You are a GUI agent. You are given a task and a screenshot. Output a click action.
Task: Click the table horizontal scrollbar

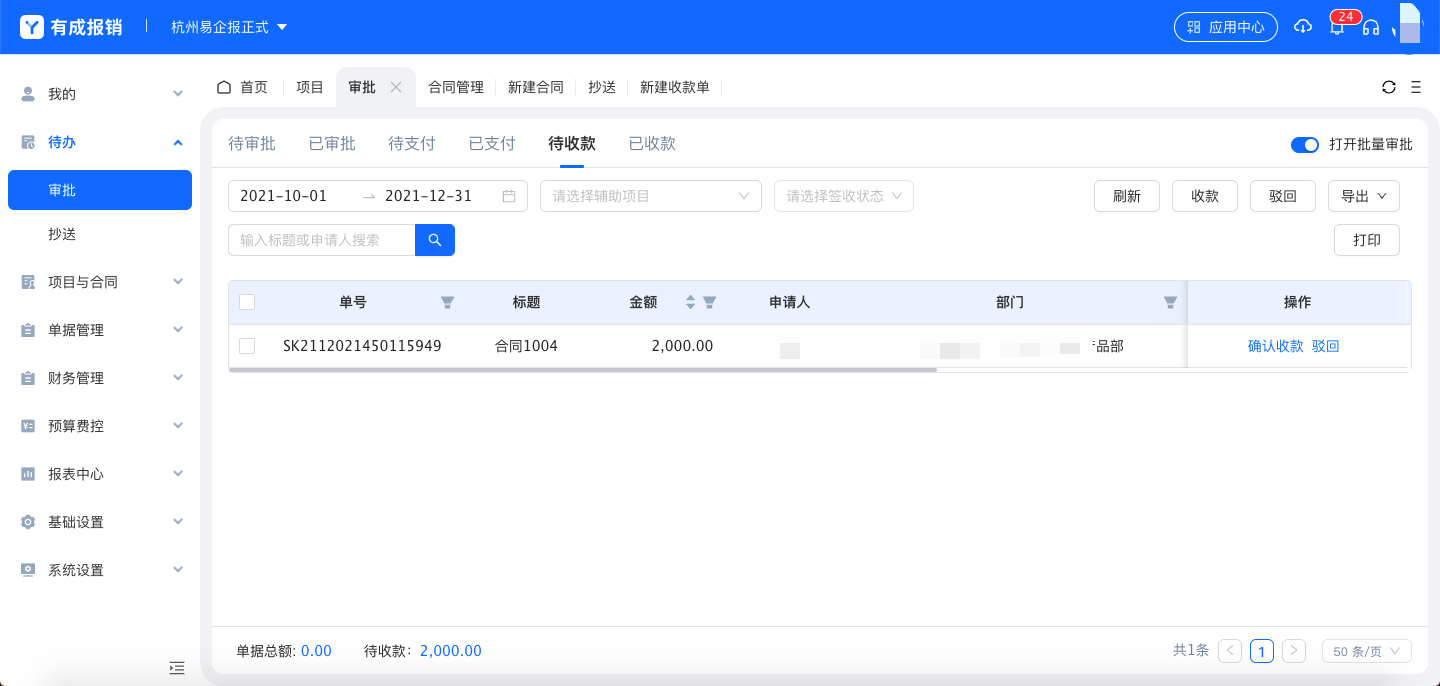(x=582, y=370)
